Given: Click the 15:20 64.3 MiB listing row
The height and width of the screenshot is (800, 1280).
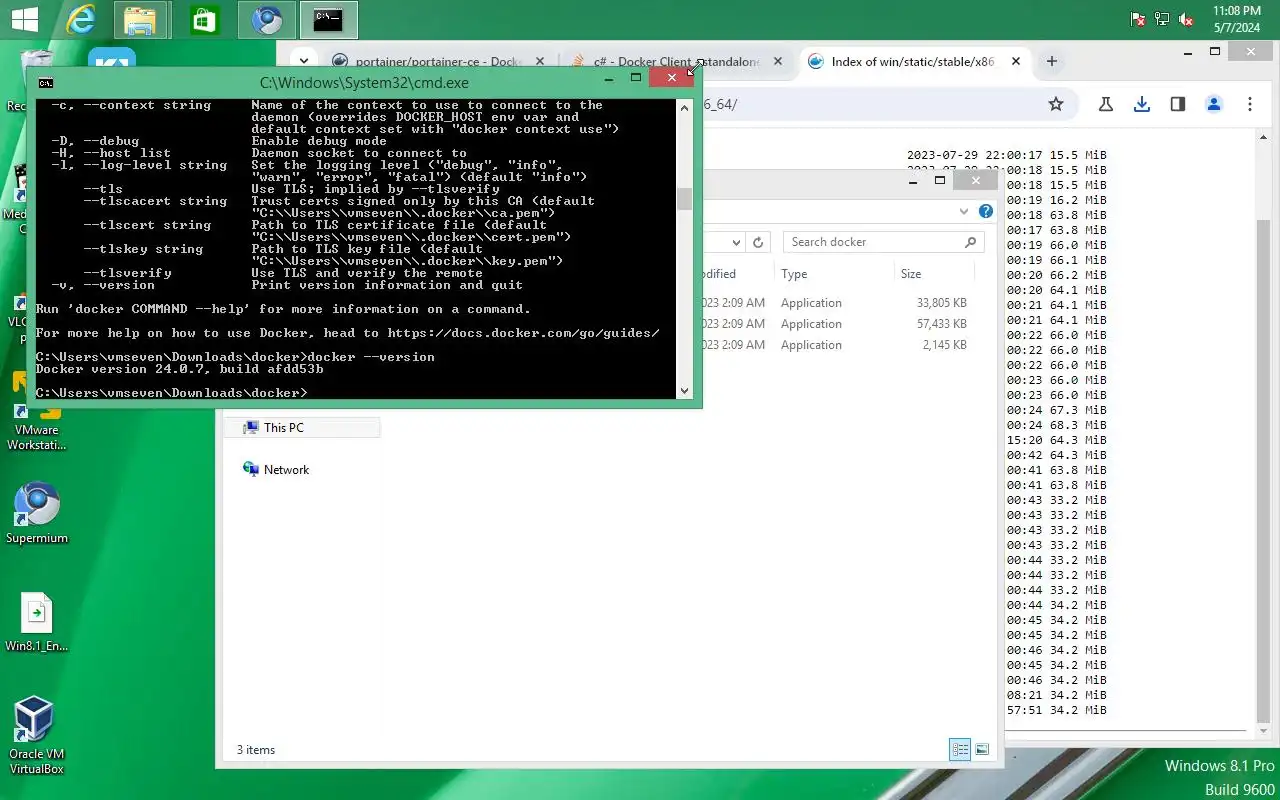Looking at the screenshot, I should [x=1056, y=440].
